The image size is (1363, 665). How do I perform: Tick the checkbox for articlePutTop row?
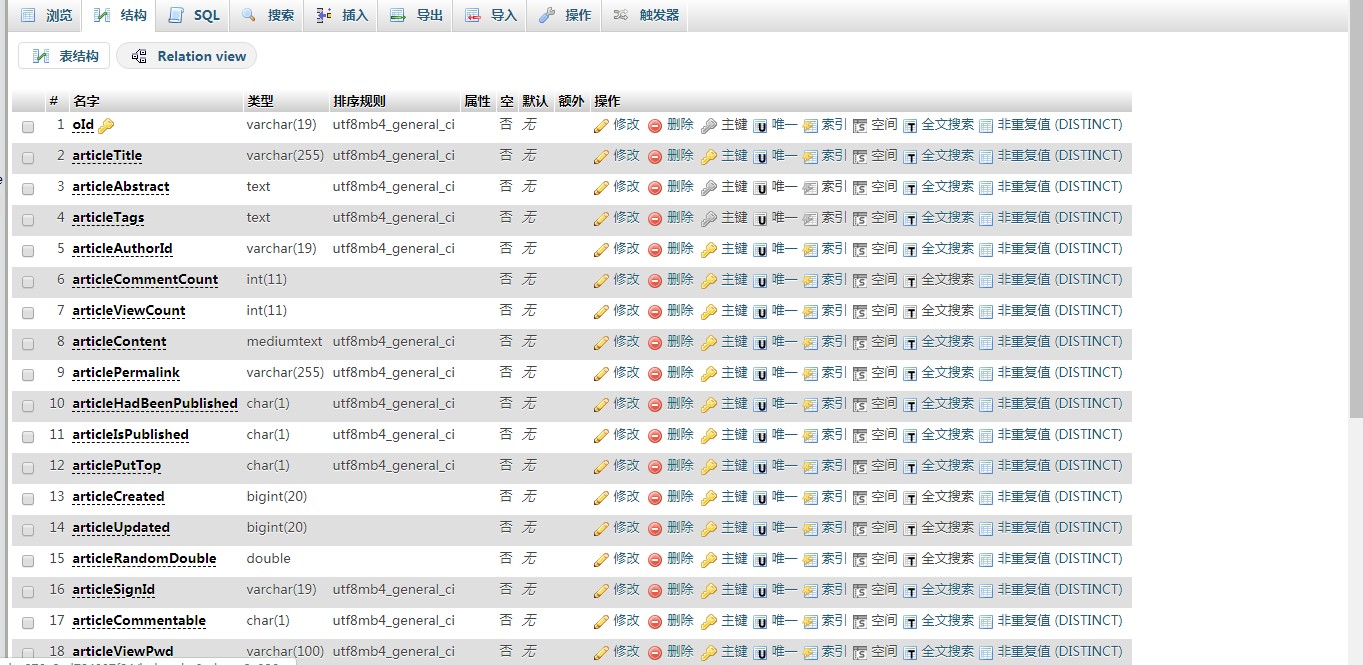[x=28, y=468]
